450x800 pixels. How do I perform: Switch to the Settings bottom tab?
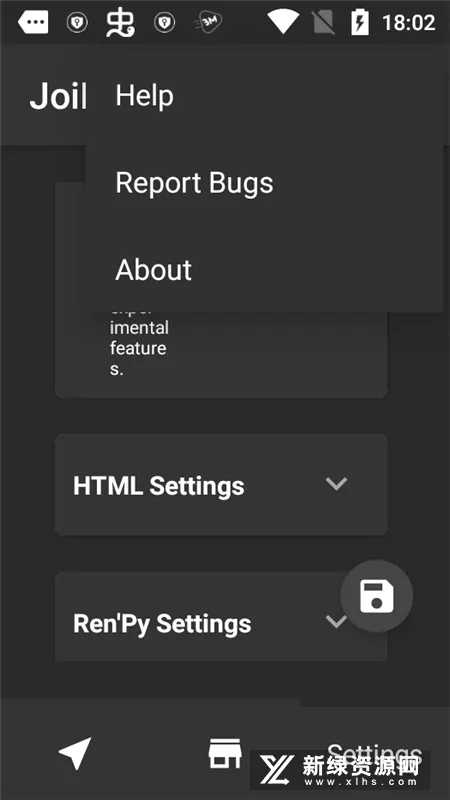click(374, 753)
